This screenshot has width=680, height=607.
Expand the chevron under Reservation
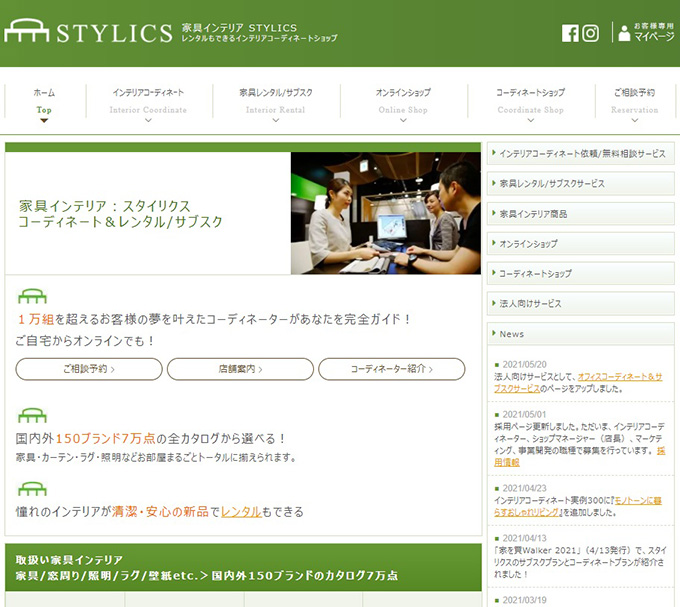[634, 121]
